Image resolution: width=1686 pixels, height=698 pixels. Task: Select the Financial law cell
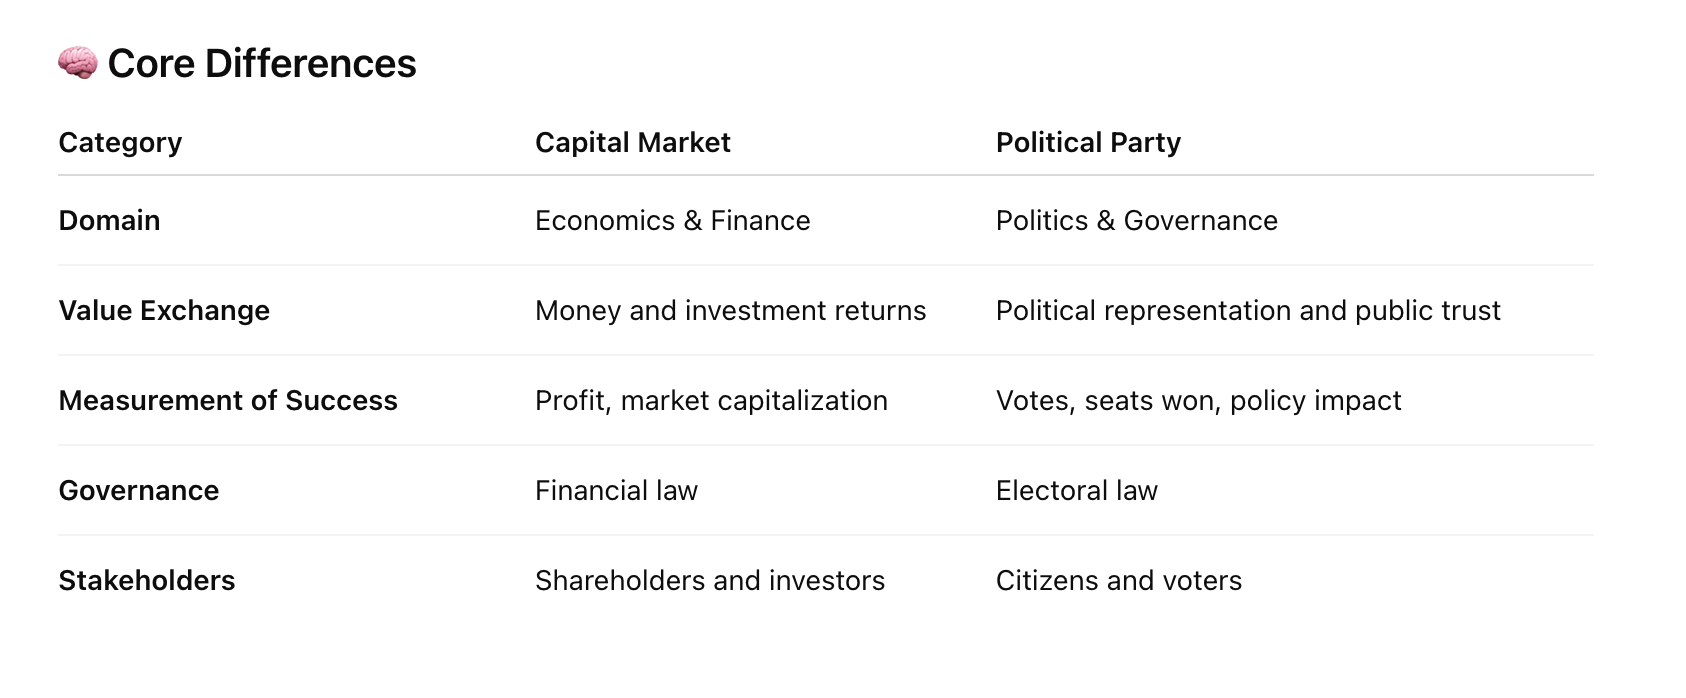pos(616,491)
